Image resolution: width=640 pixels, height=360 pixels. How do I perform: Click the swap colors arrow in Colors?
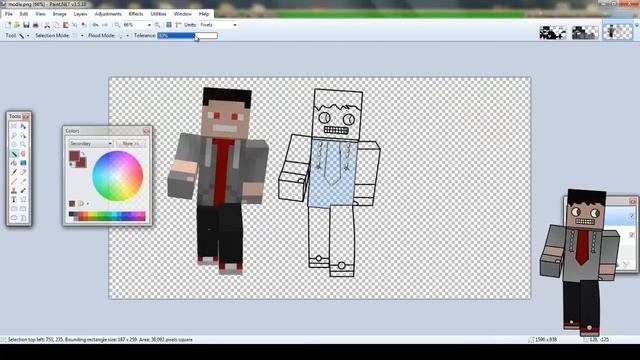click(83, 153)
